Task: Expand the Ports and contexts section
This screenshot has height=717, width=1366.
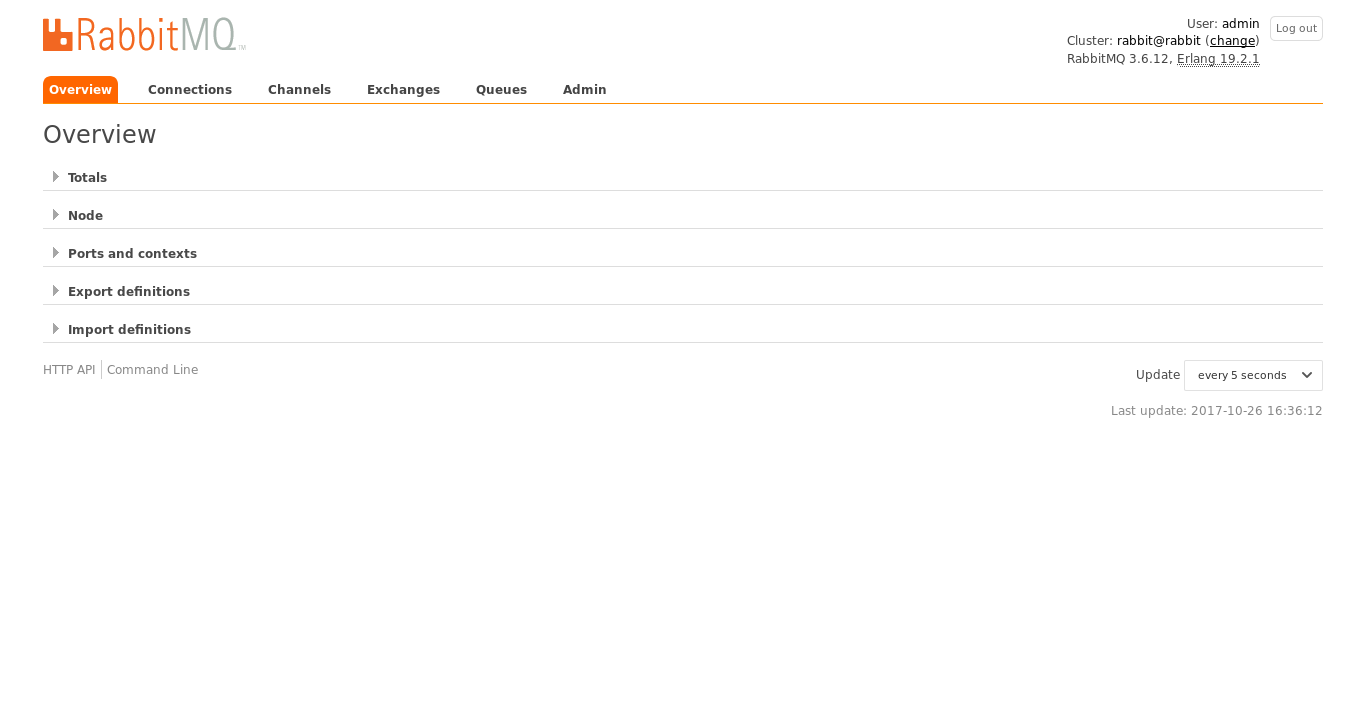Action: click(x=132, y=253)
